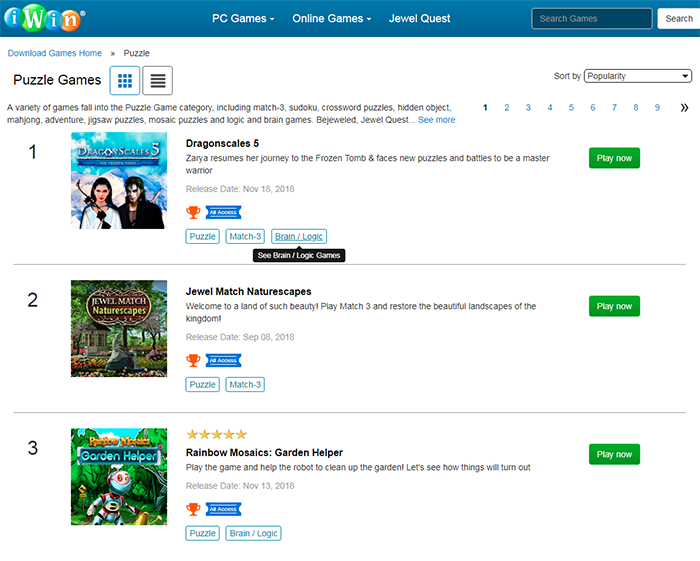Viewport: 700px width, 561px height.
Task: Open the Jewel Match Naturescapes title link
Action: click(249, 291)
